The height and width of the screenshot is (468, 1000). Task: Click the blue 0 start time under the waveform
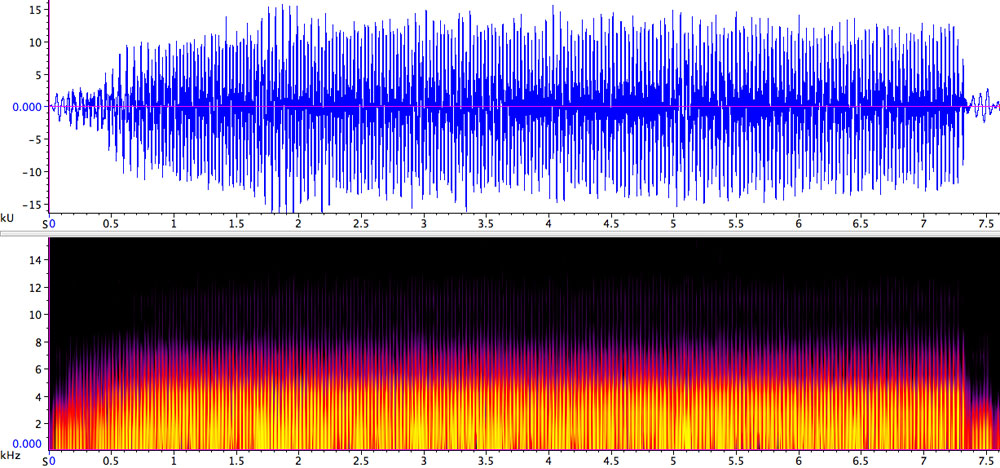click(x=52, y=224)
